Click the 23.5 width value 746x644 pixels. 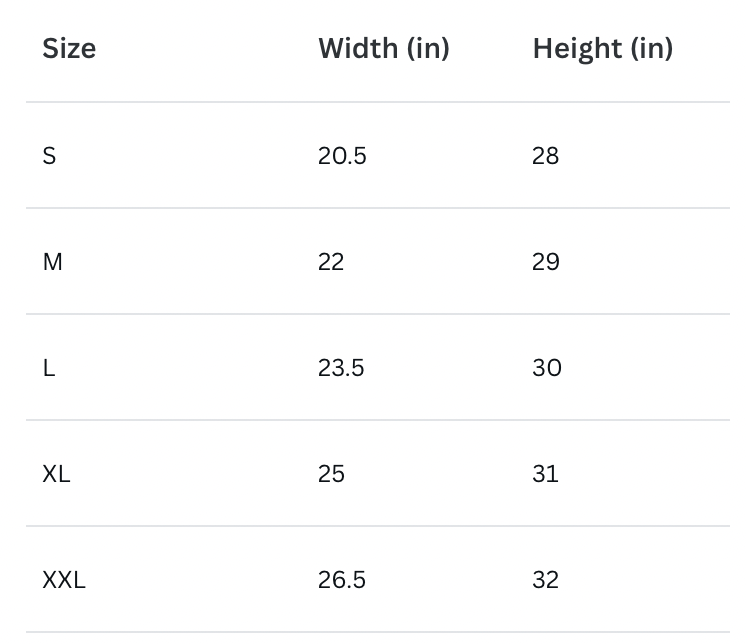tap(341, 368)
